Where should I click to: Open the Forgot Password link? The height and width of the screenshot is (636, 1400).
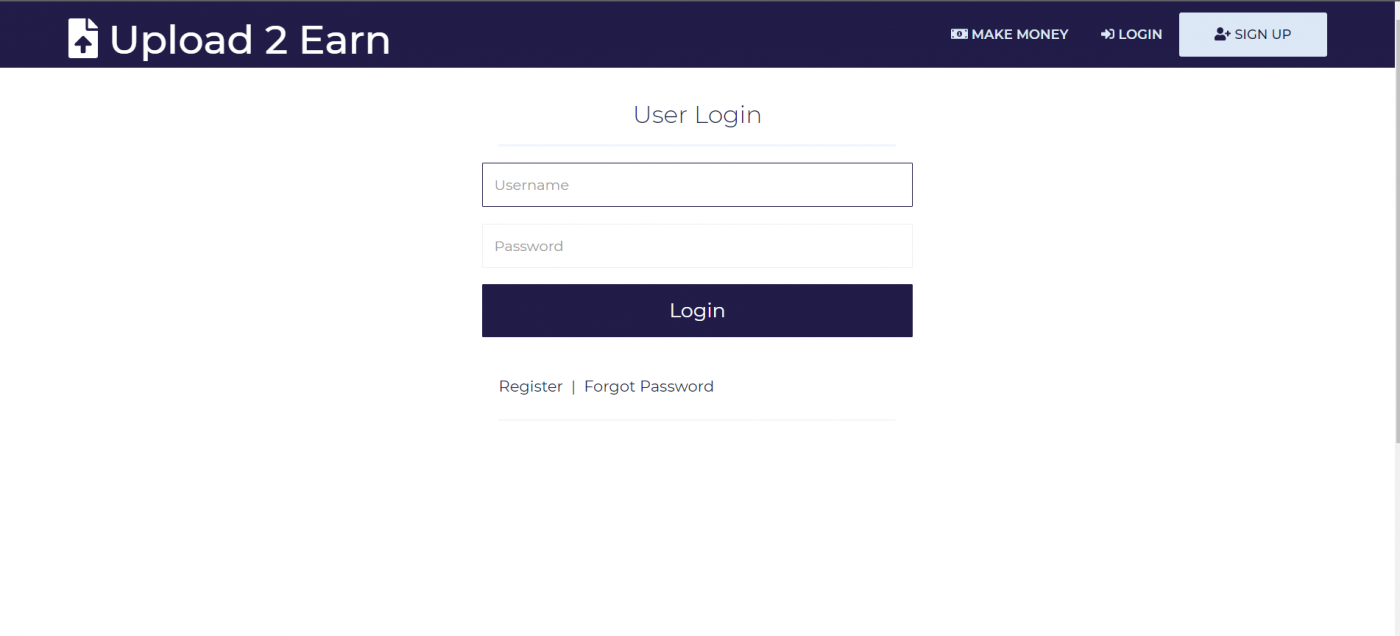648,386
